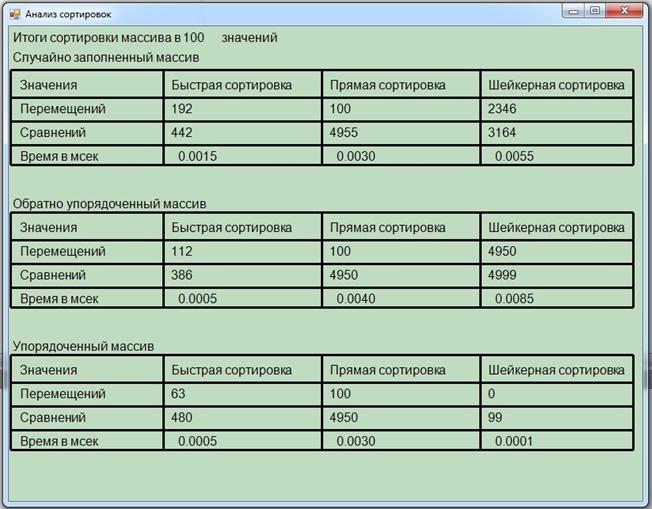Select cell with value 4955
Image resolution: width=652 pixels, height=509 pixels.
(401, 133)
